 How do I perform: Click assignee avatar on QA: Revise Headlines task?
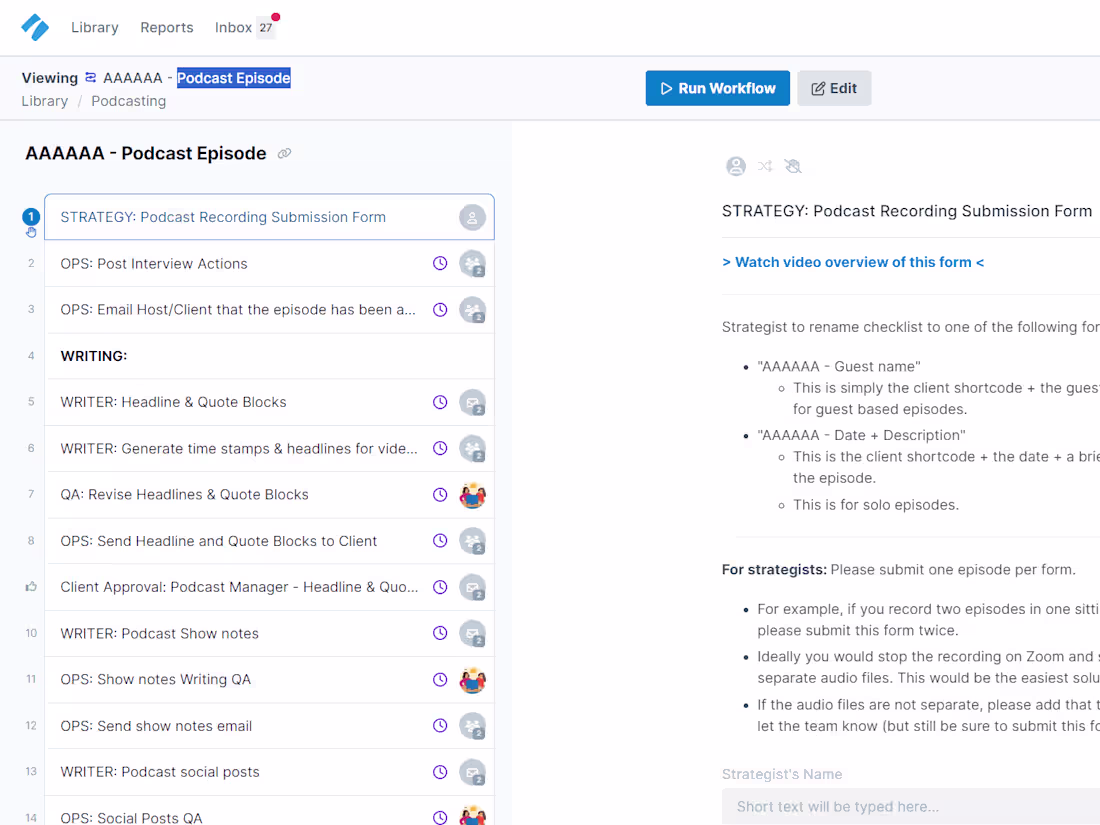[x=472, y=495]
